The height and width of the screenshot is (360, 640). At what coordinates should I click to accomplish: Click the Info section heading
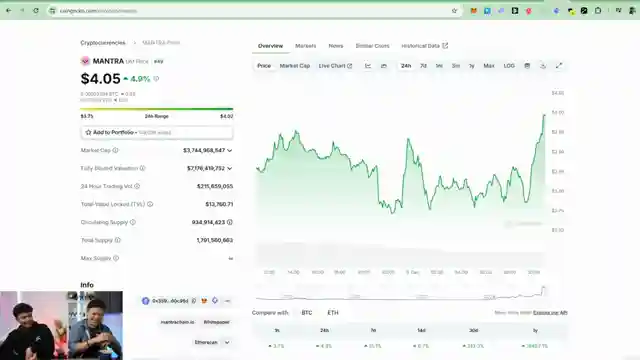click(x=87, y=285)
